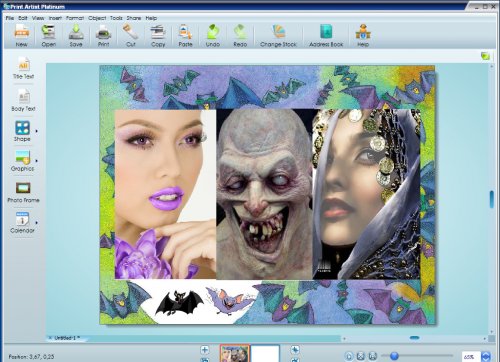Click the page navigation icon right of the thumbnails

click(x=295, y=350)
